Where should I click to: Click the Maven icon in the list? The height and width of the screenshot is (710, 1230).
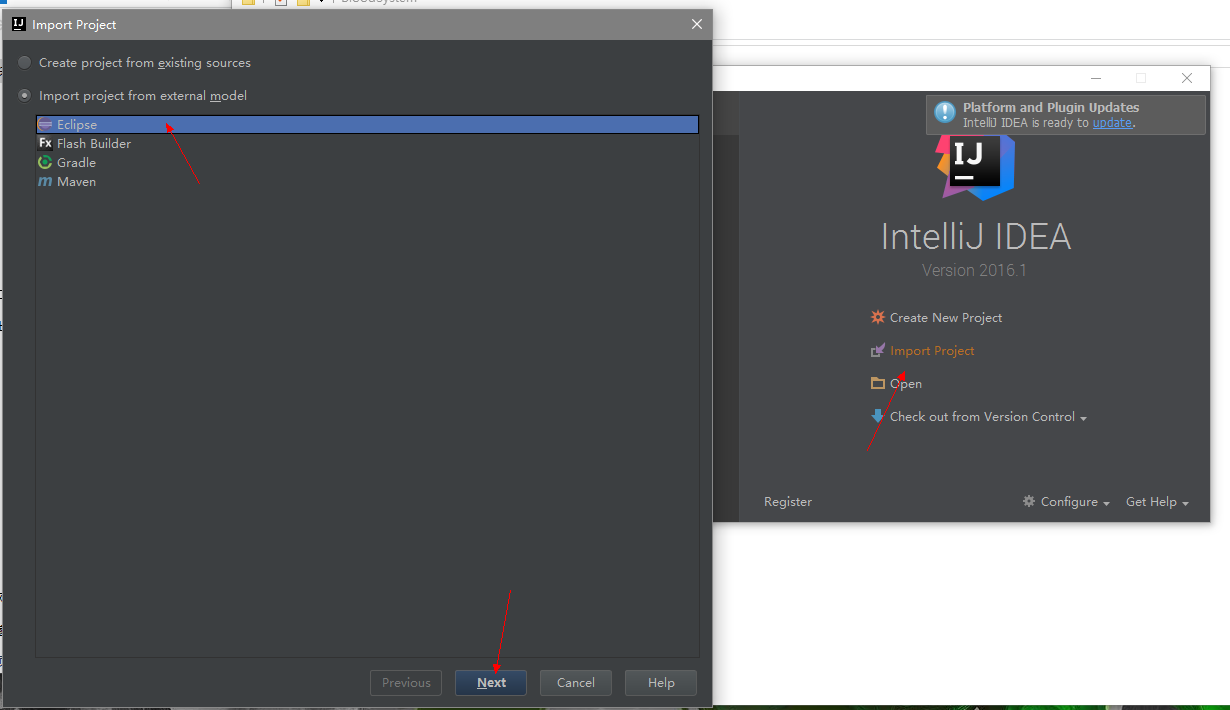point(45,182)
